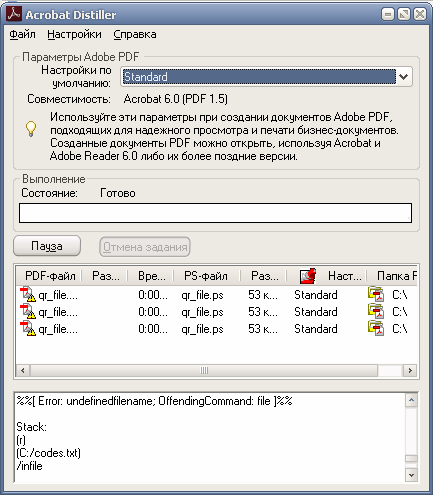Select first qr_file PDF warning icon
Viewport: 433px width, 495px height.
point(28,294)
